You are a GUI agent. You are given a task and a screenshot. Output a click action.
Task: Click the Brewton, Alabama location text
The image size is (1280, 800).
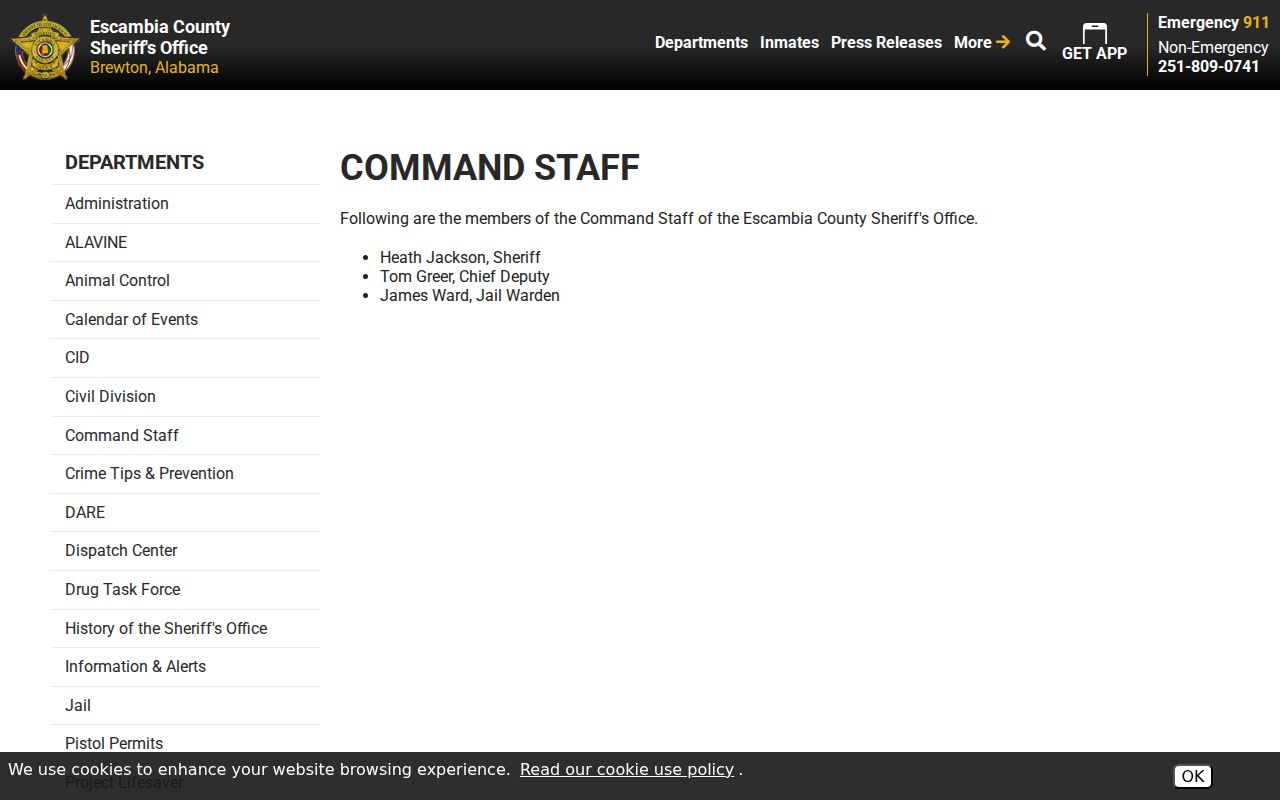[x=154, y=67]
